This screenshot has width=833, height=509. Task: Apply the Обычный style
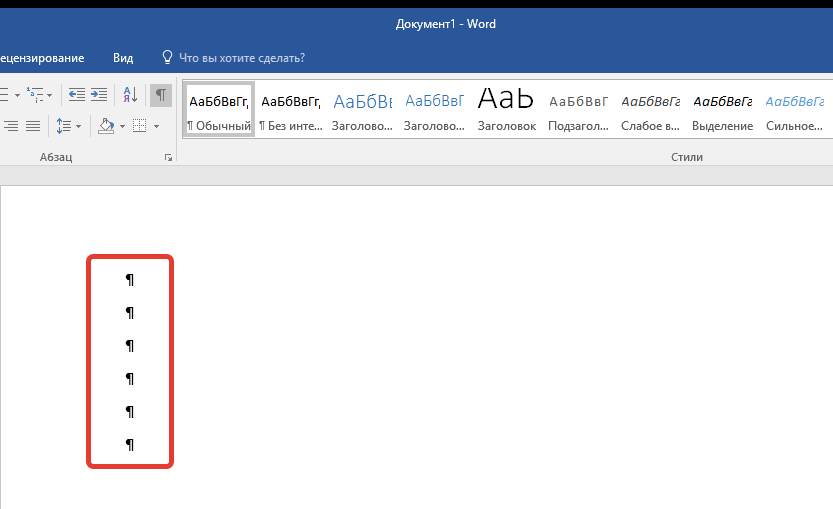pyautogui.click(x=219, y=109)
